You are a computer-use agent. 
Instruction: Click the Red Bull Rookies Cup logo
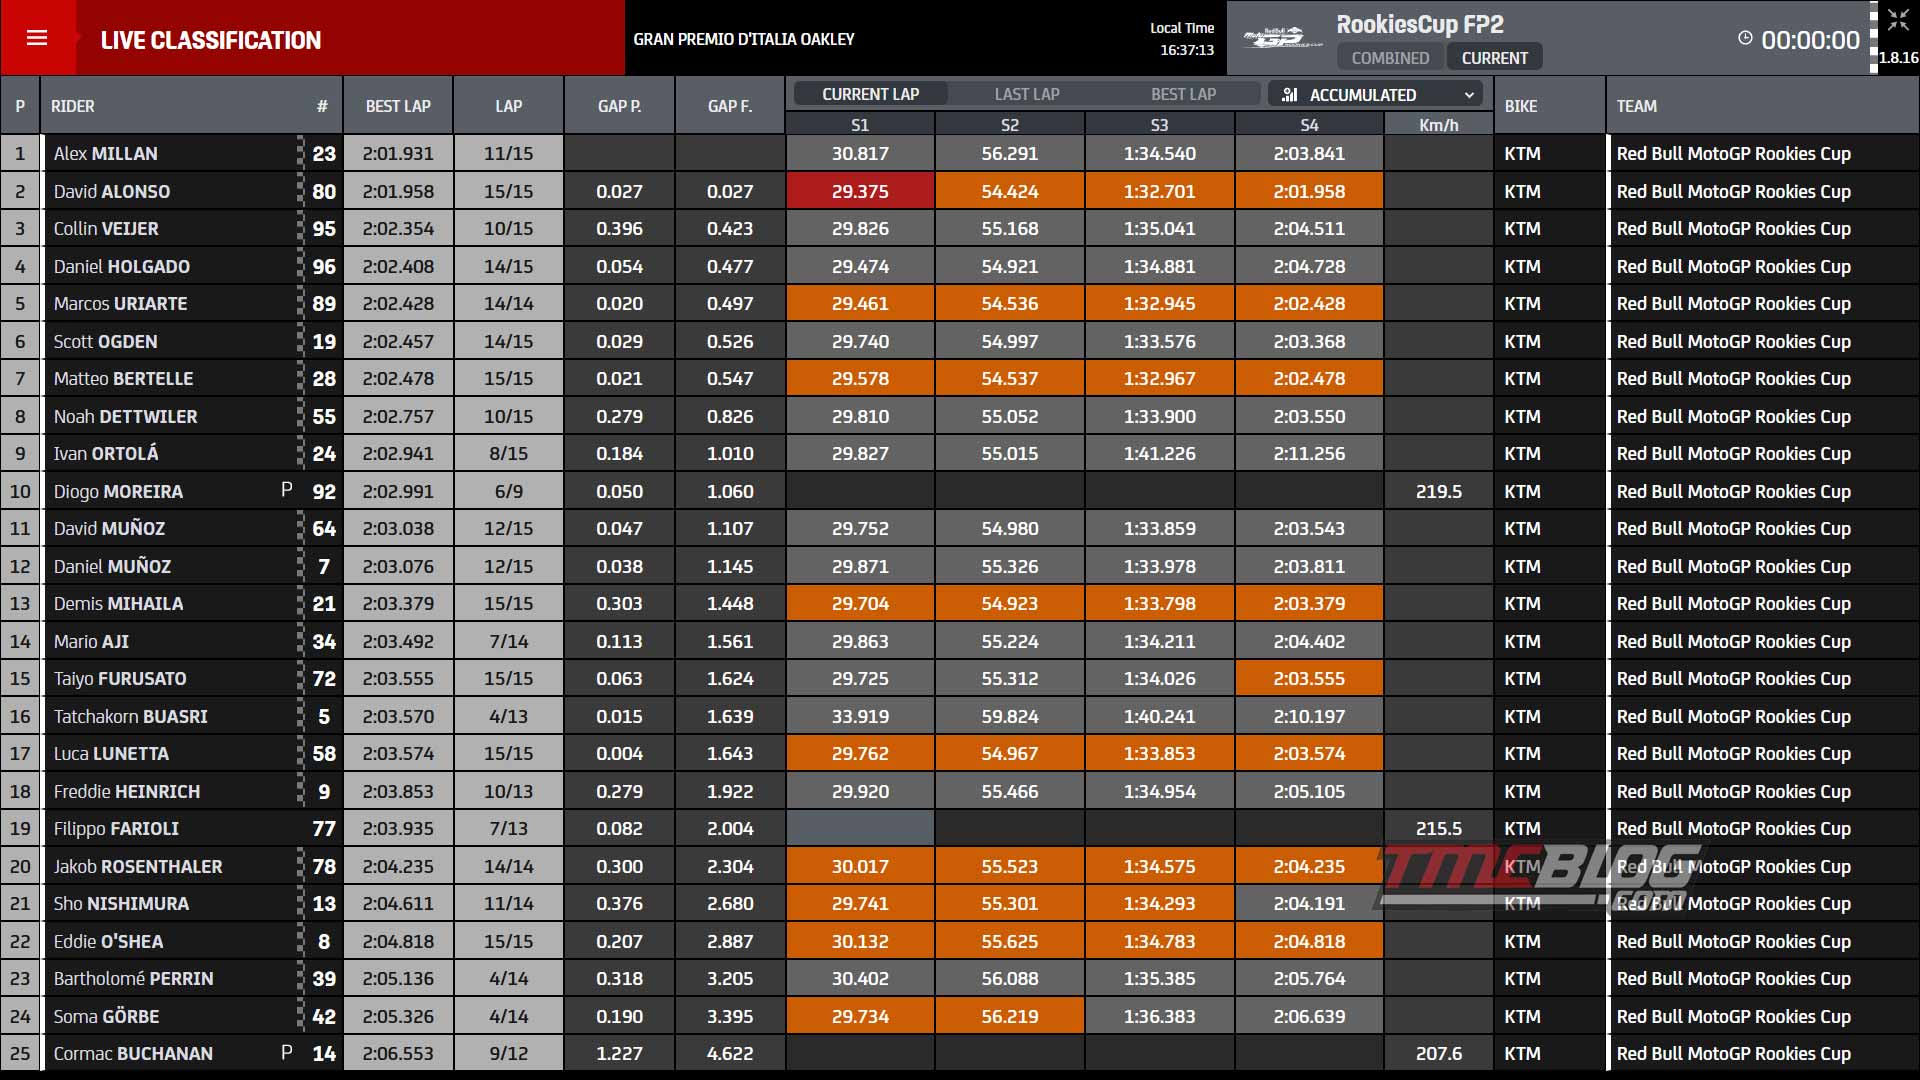pyautogui.click(x=1282, y=38)
